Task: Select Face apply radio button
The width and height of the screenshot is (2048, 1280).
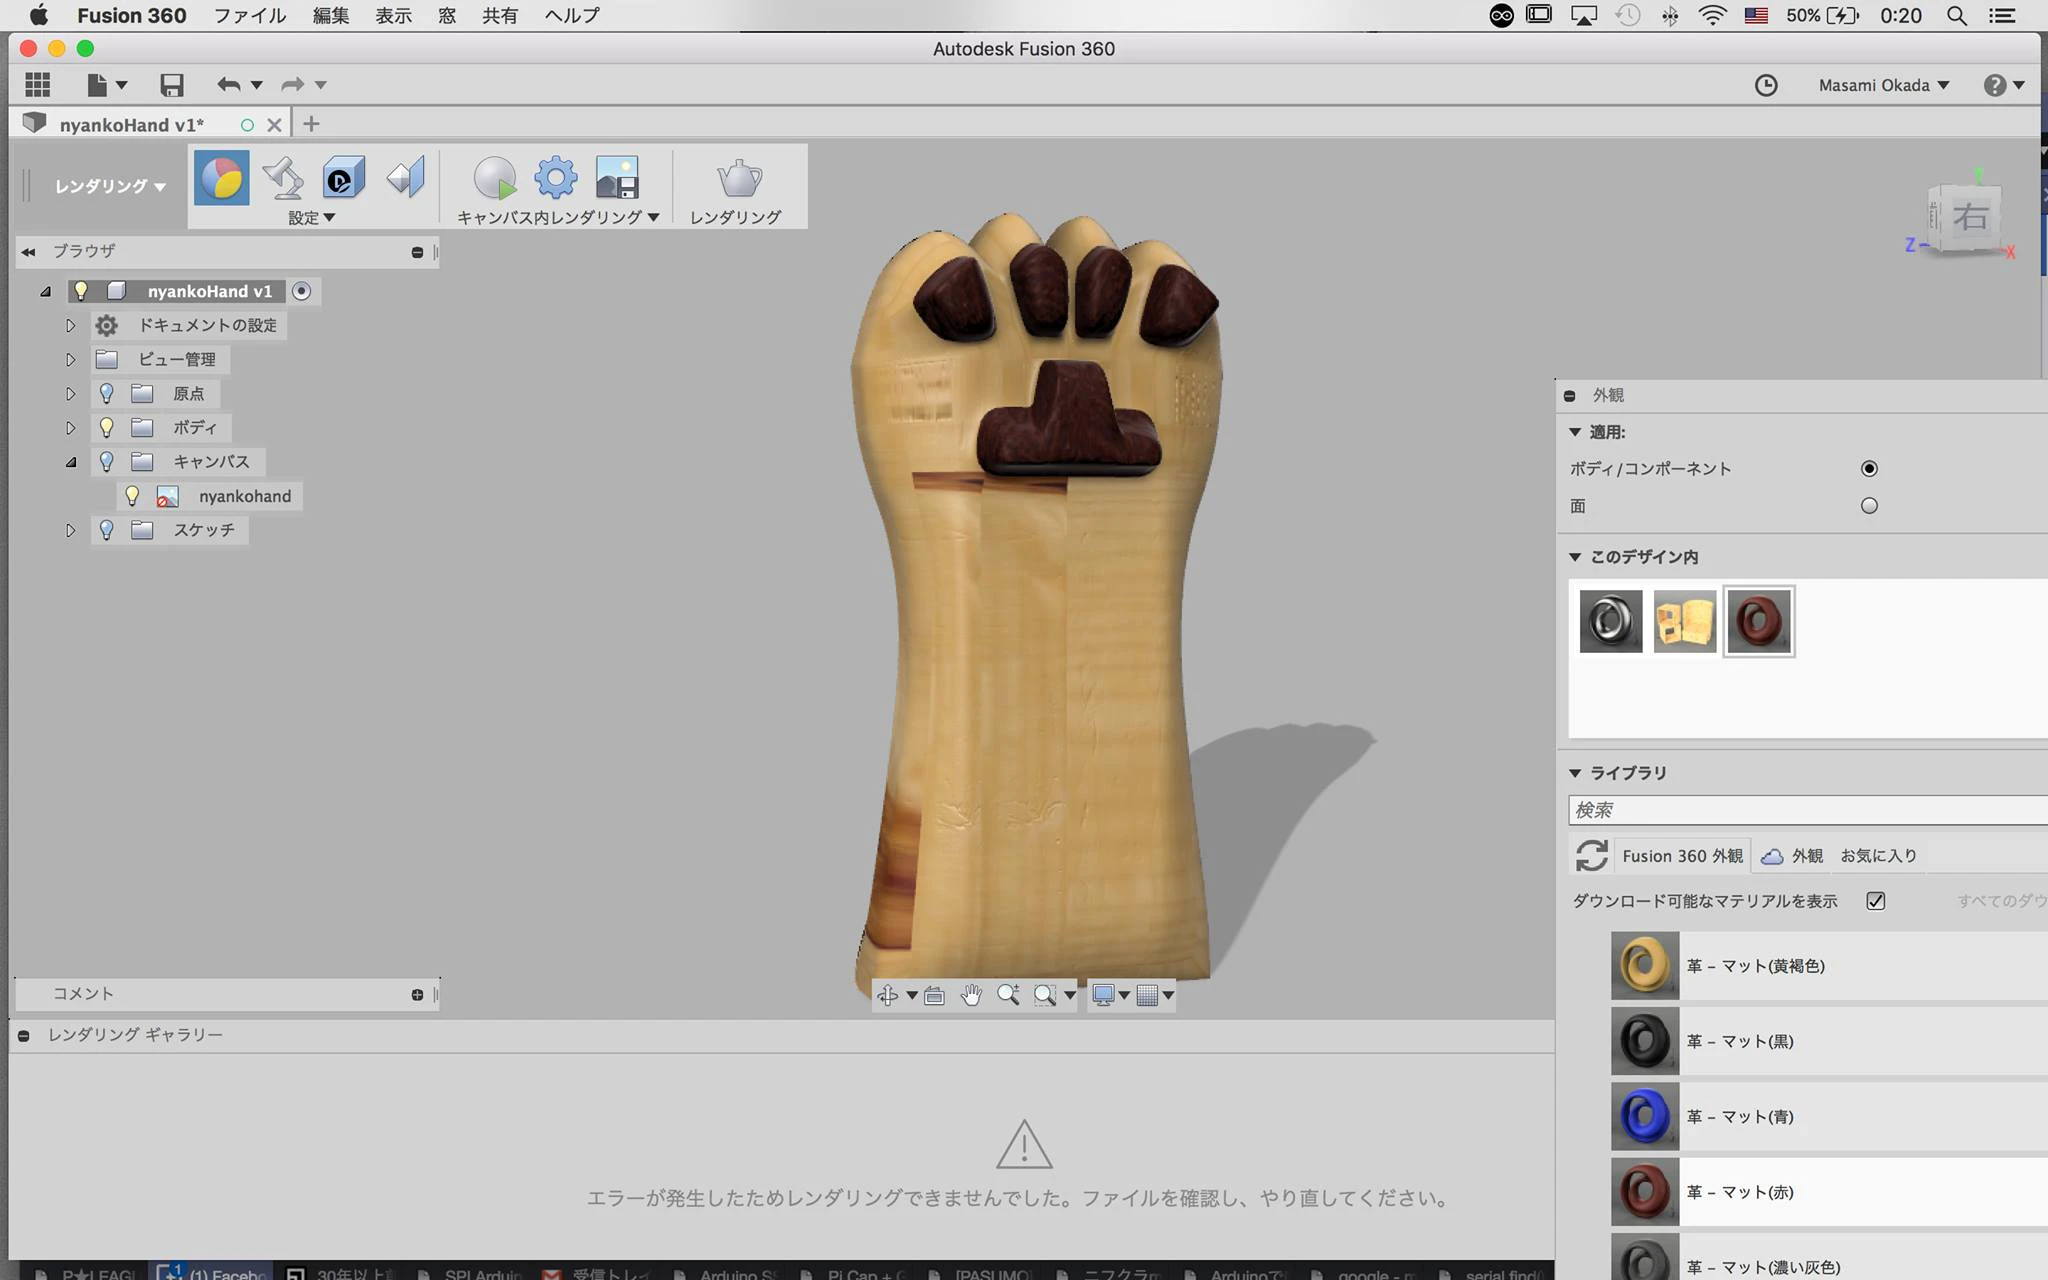Action: [x=1869, y=506]
